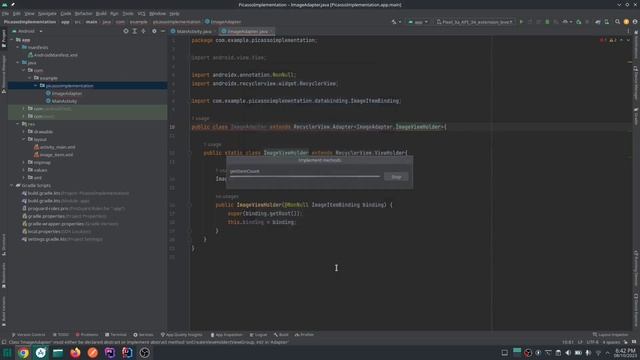Select settings.gradle.kts in Gradle Scripts
This screenshot has height=360, width=640.
[62, 239]
